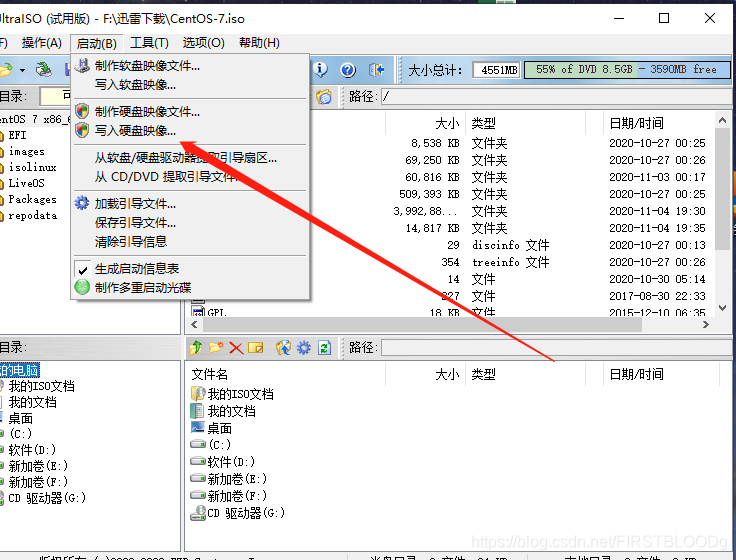
Task: Select 从软盘/硬盘驱动器提取引导扇区... entry
Action: (x=186, y=158)
